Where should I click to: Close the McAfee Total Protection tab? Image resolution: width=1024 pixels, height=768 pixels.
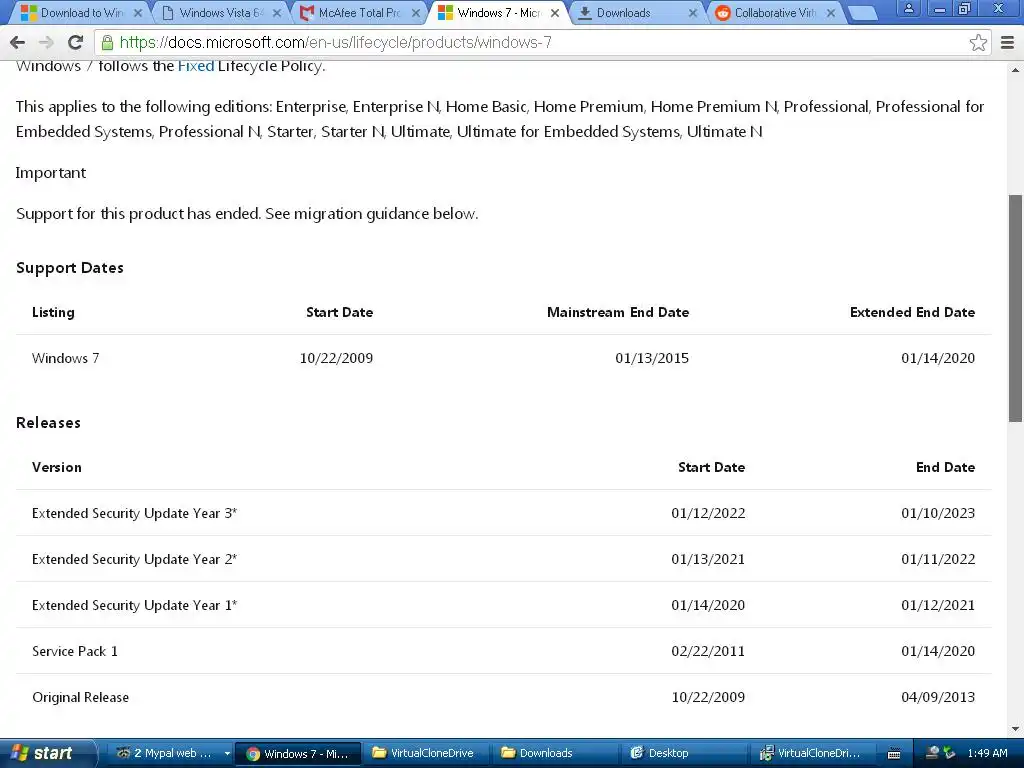click(415, 13)
